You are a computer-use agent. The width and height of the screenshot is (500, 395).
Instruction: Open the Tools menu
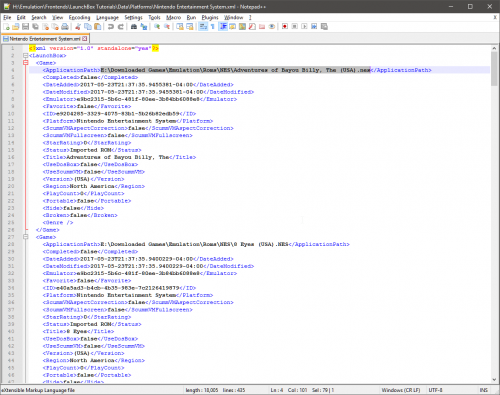(x=154, y=17)
